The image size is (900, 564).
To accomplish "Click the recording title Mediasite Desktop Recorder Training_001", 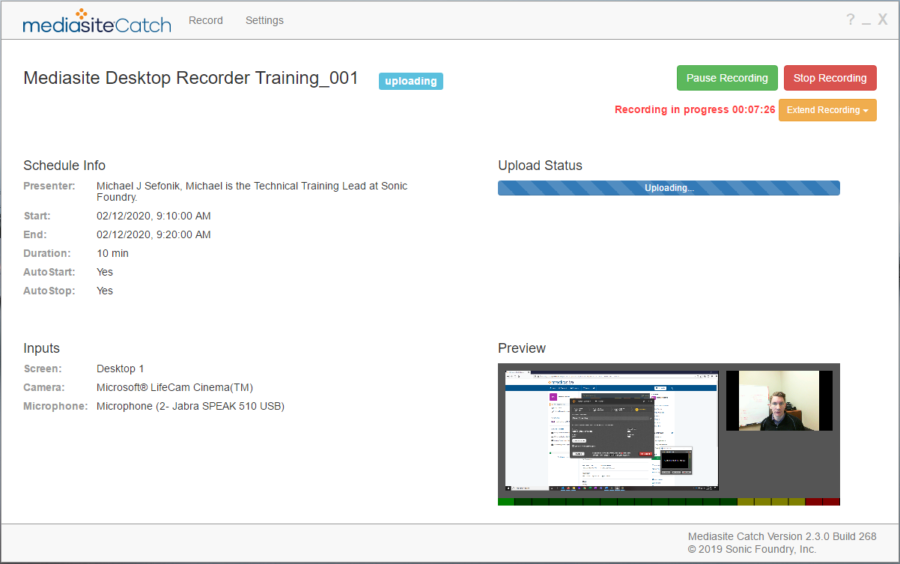I will pyautogui.click(x=191, y=78).
